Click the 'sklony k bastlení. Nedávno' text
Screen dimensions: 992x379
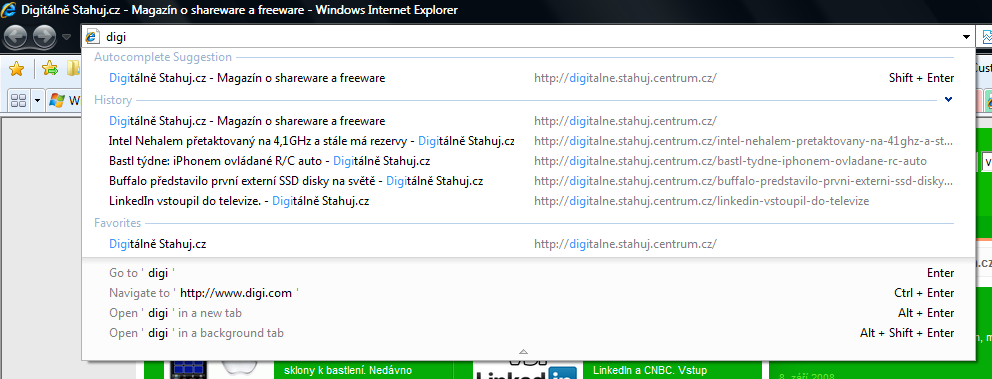(349, 370)
